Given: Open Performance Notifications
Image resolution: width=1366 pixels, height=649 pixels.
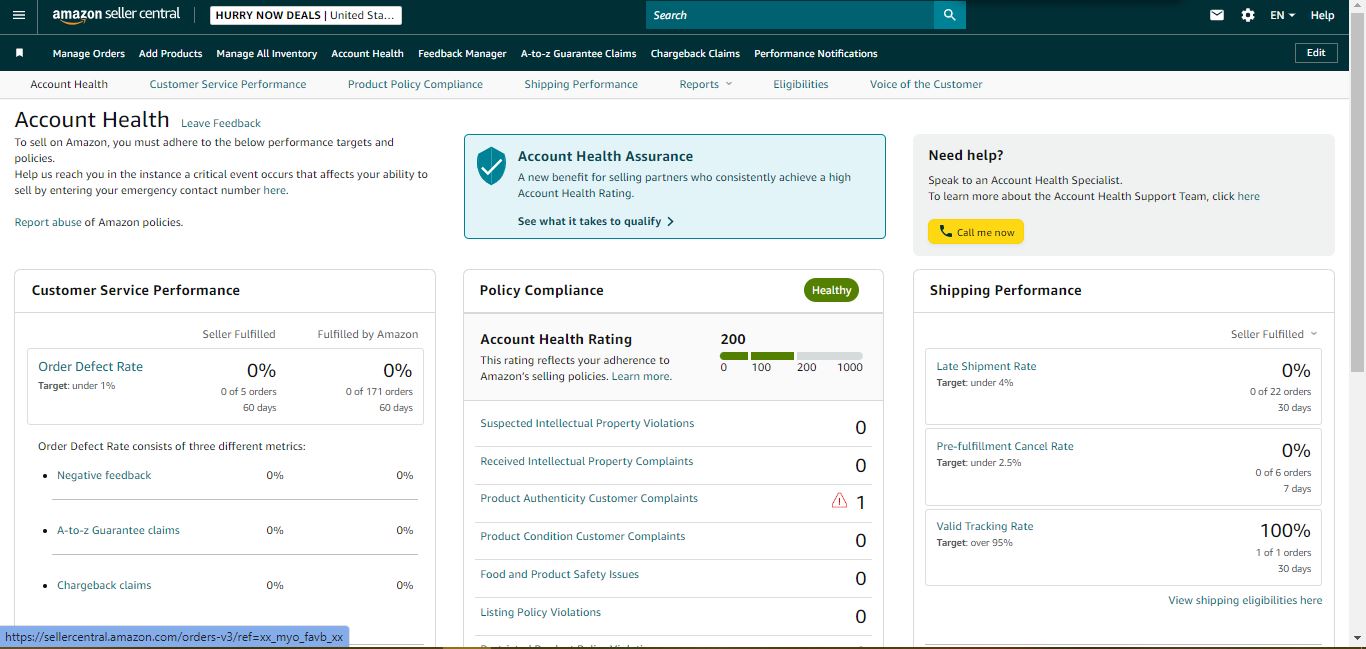Looking at the screenshot, I should tap(816, 53).
